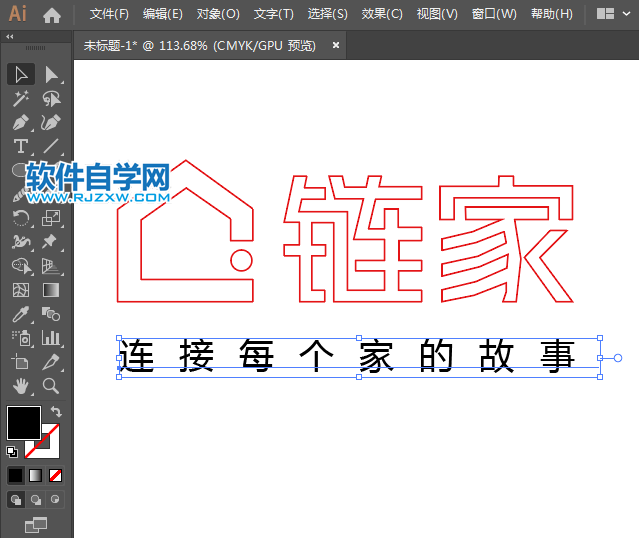Viewport: 639px width, 538px height.
Task: Click the bottom-right bounding box handle
Action: (x=600, y=377)
